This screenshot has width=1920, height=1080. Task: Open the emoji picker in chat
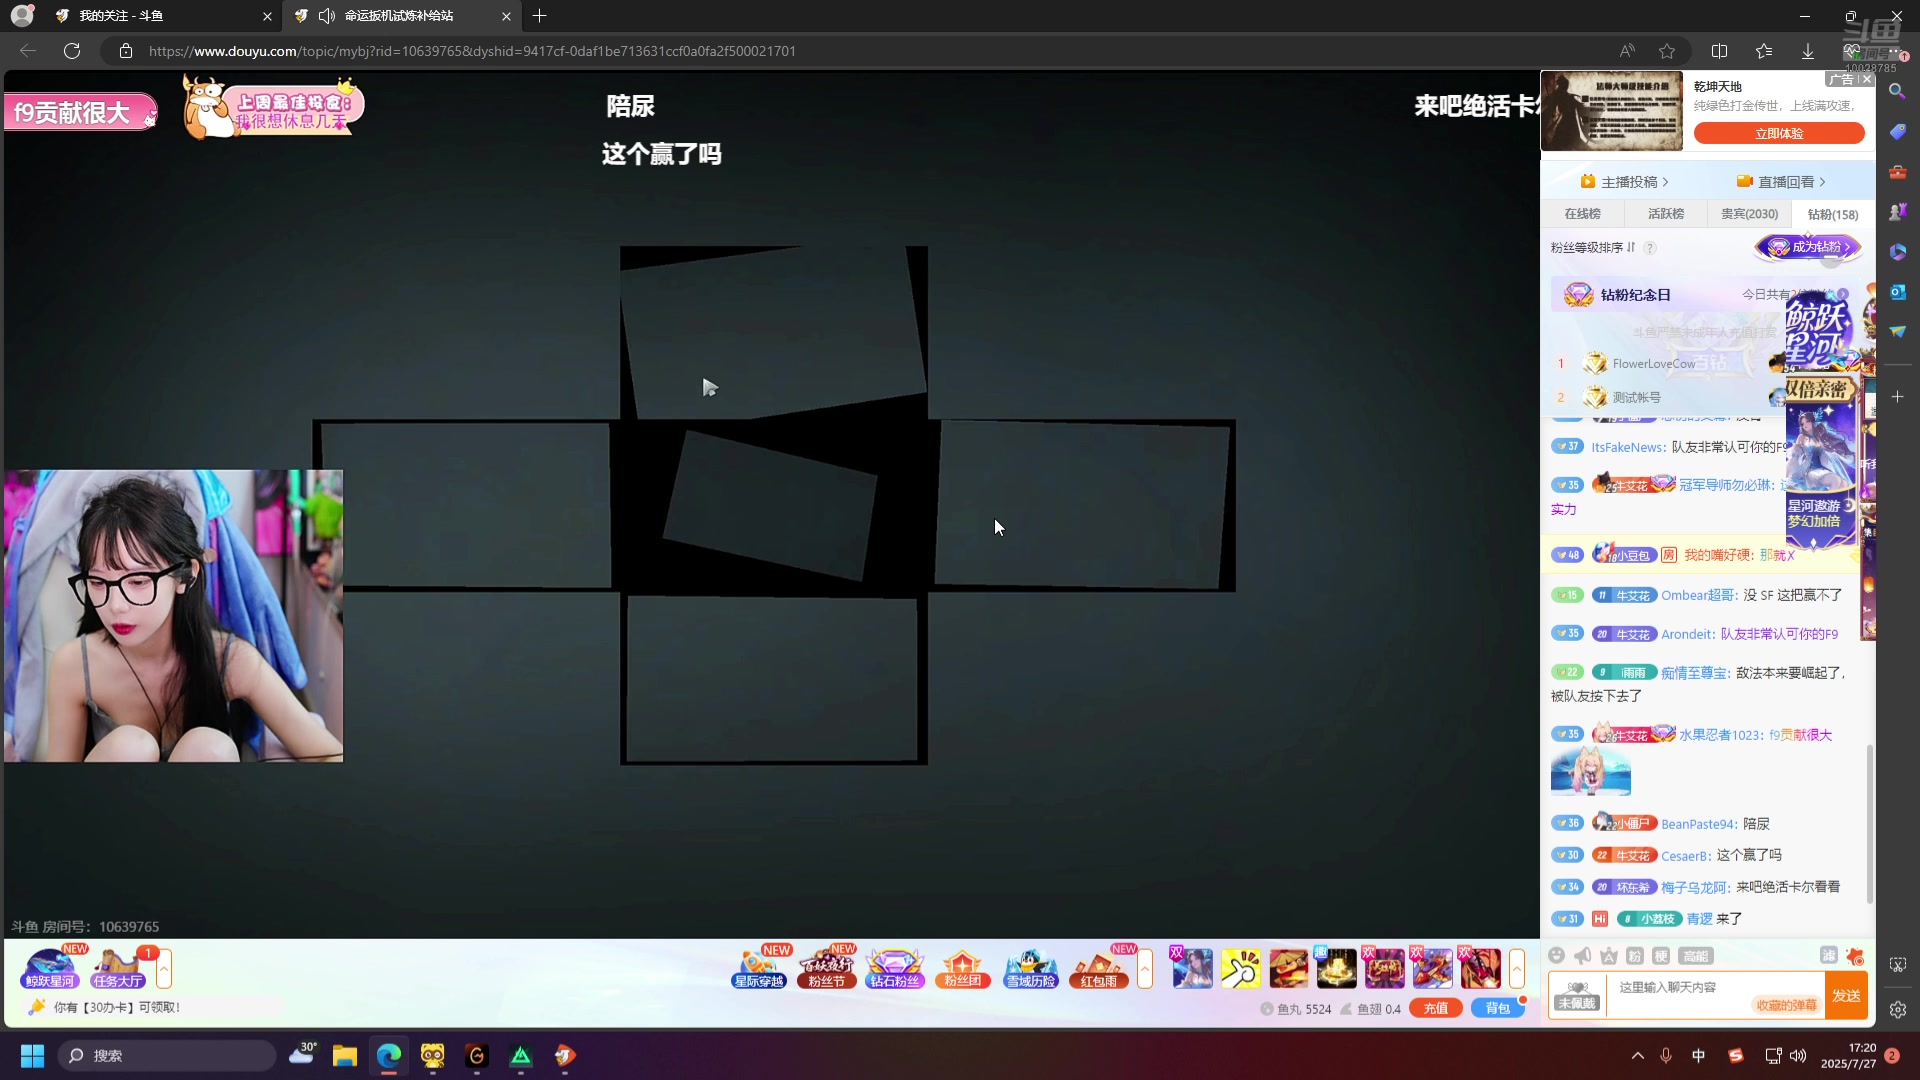(x=1557, y=956)
